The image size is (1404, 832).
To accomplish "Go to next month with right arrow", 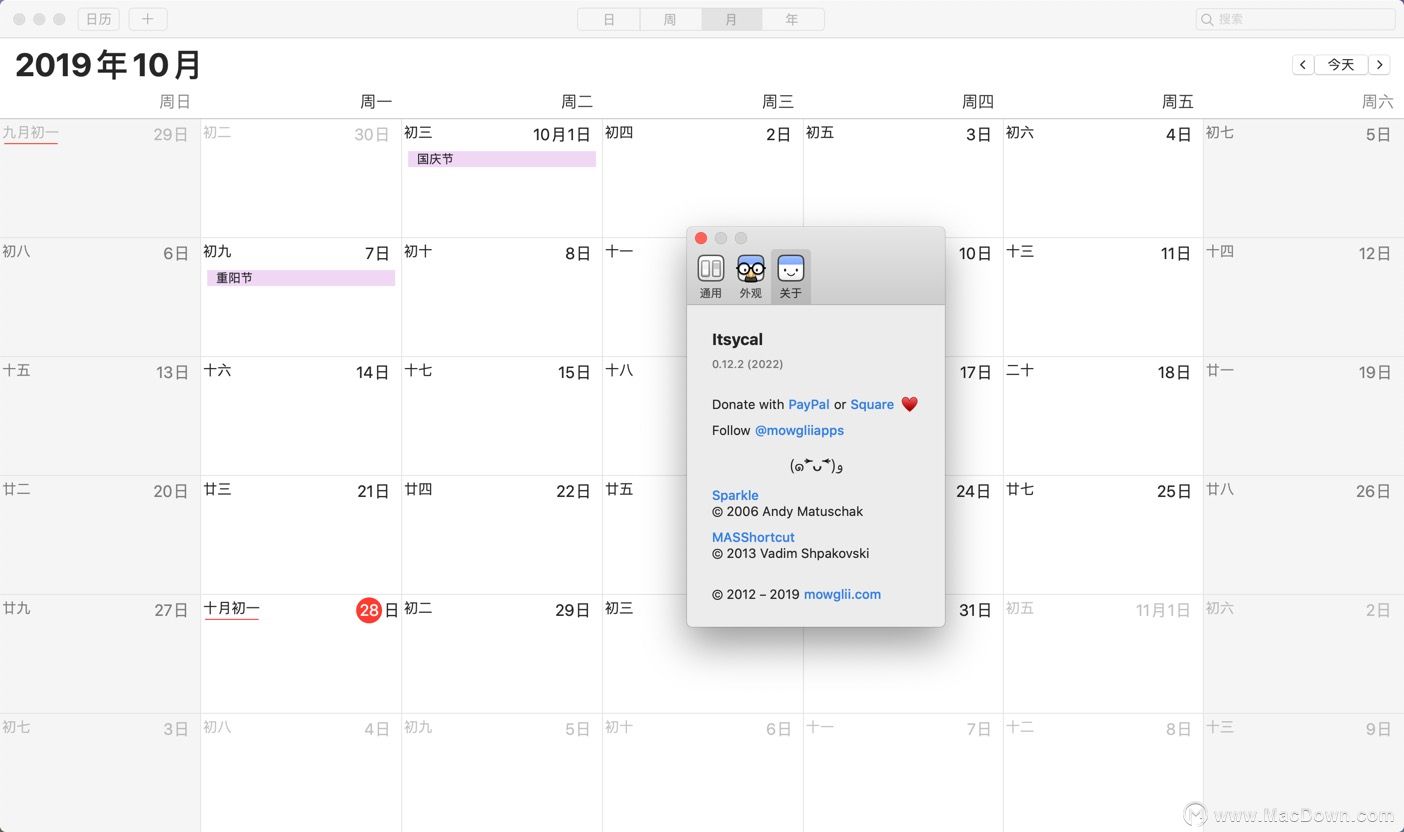I will click(1379, 65).
